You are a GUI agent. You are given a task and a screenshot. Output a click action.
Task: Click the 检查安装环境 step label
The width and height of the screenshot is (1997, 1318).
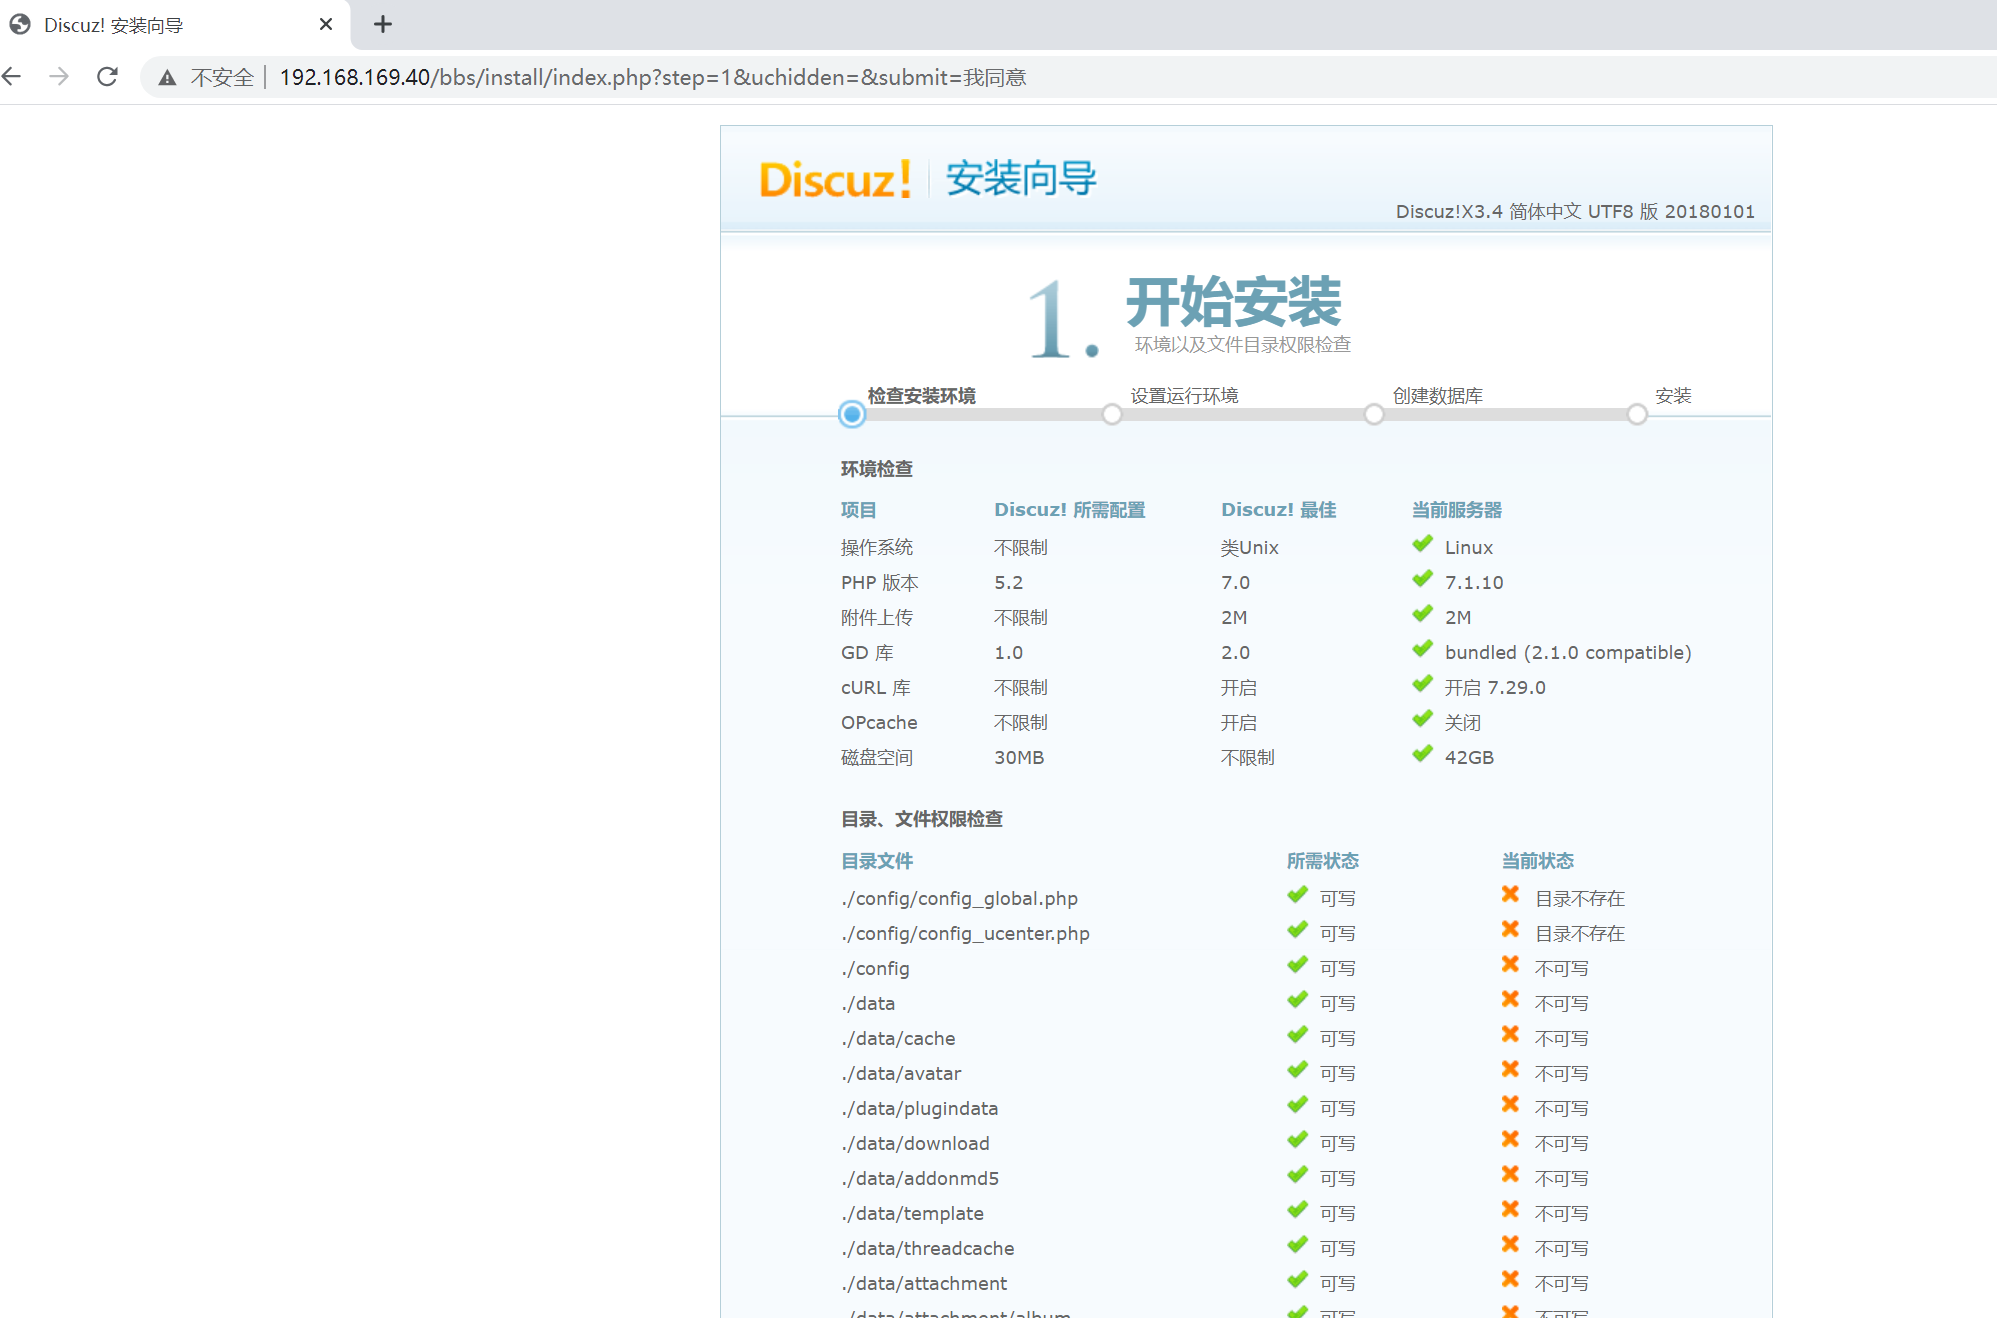[x=921, y=396]
